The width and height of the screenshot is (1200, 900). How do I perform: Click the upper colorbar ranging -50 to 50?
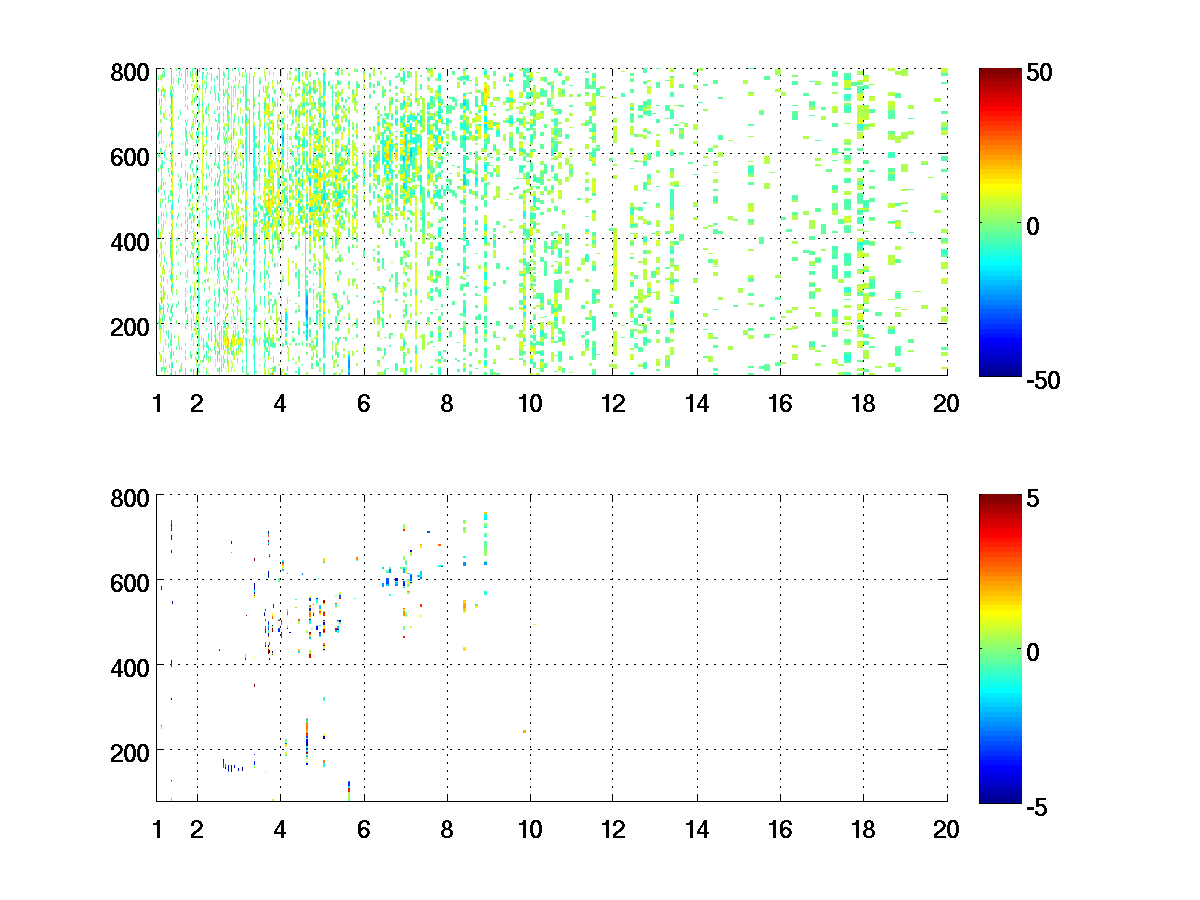1000,222
